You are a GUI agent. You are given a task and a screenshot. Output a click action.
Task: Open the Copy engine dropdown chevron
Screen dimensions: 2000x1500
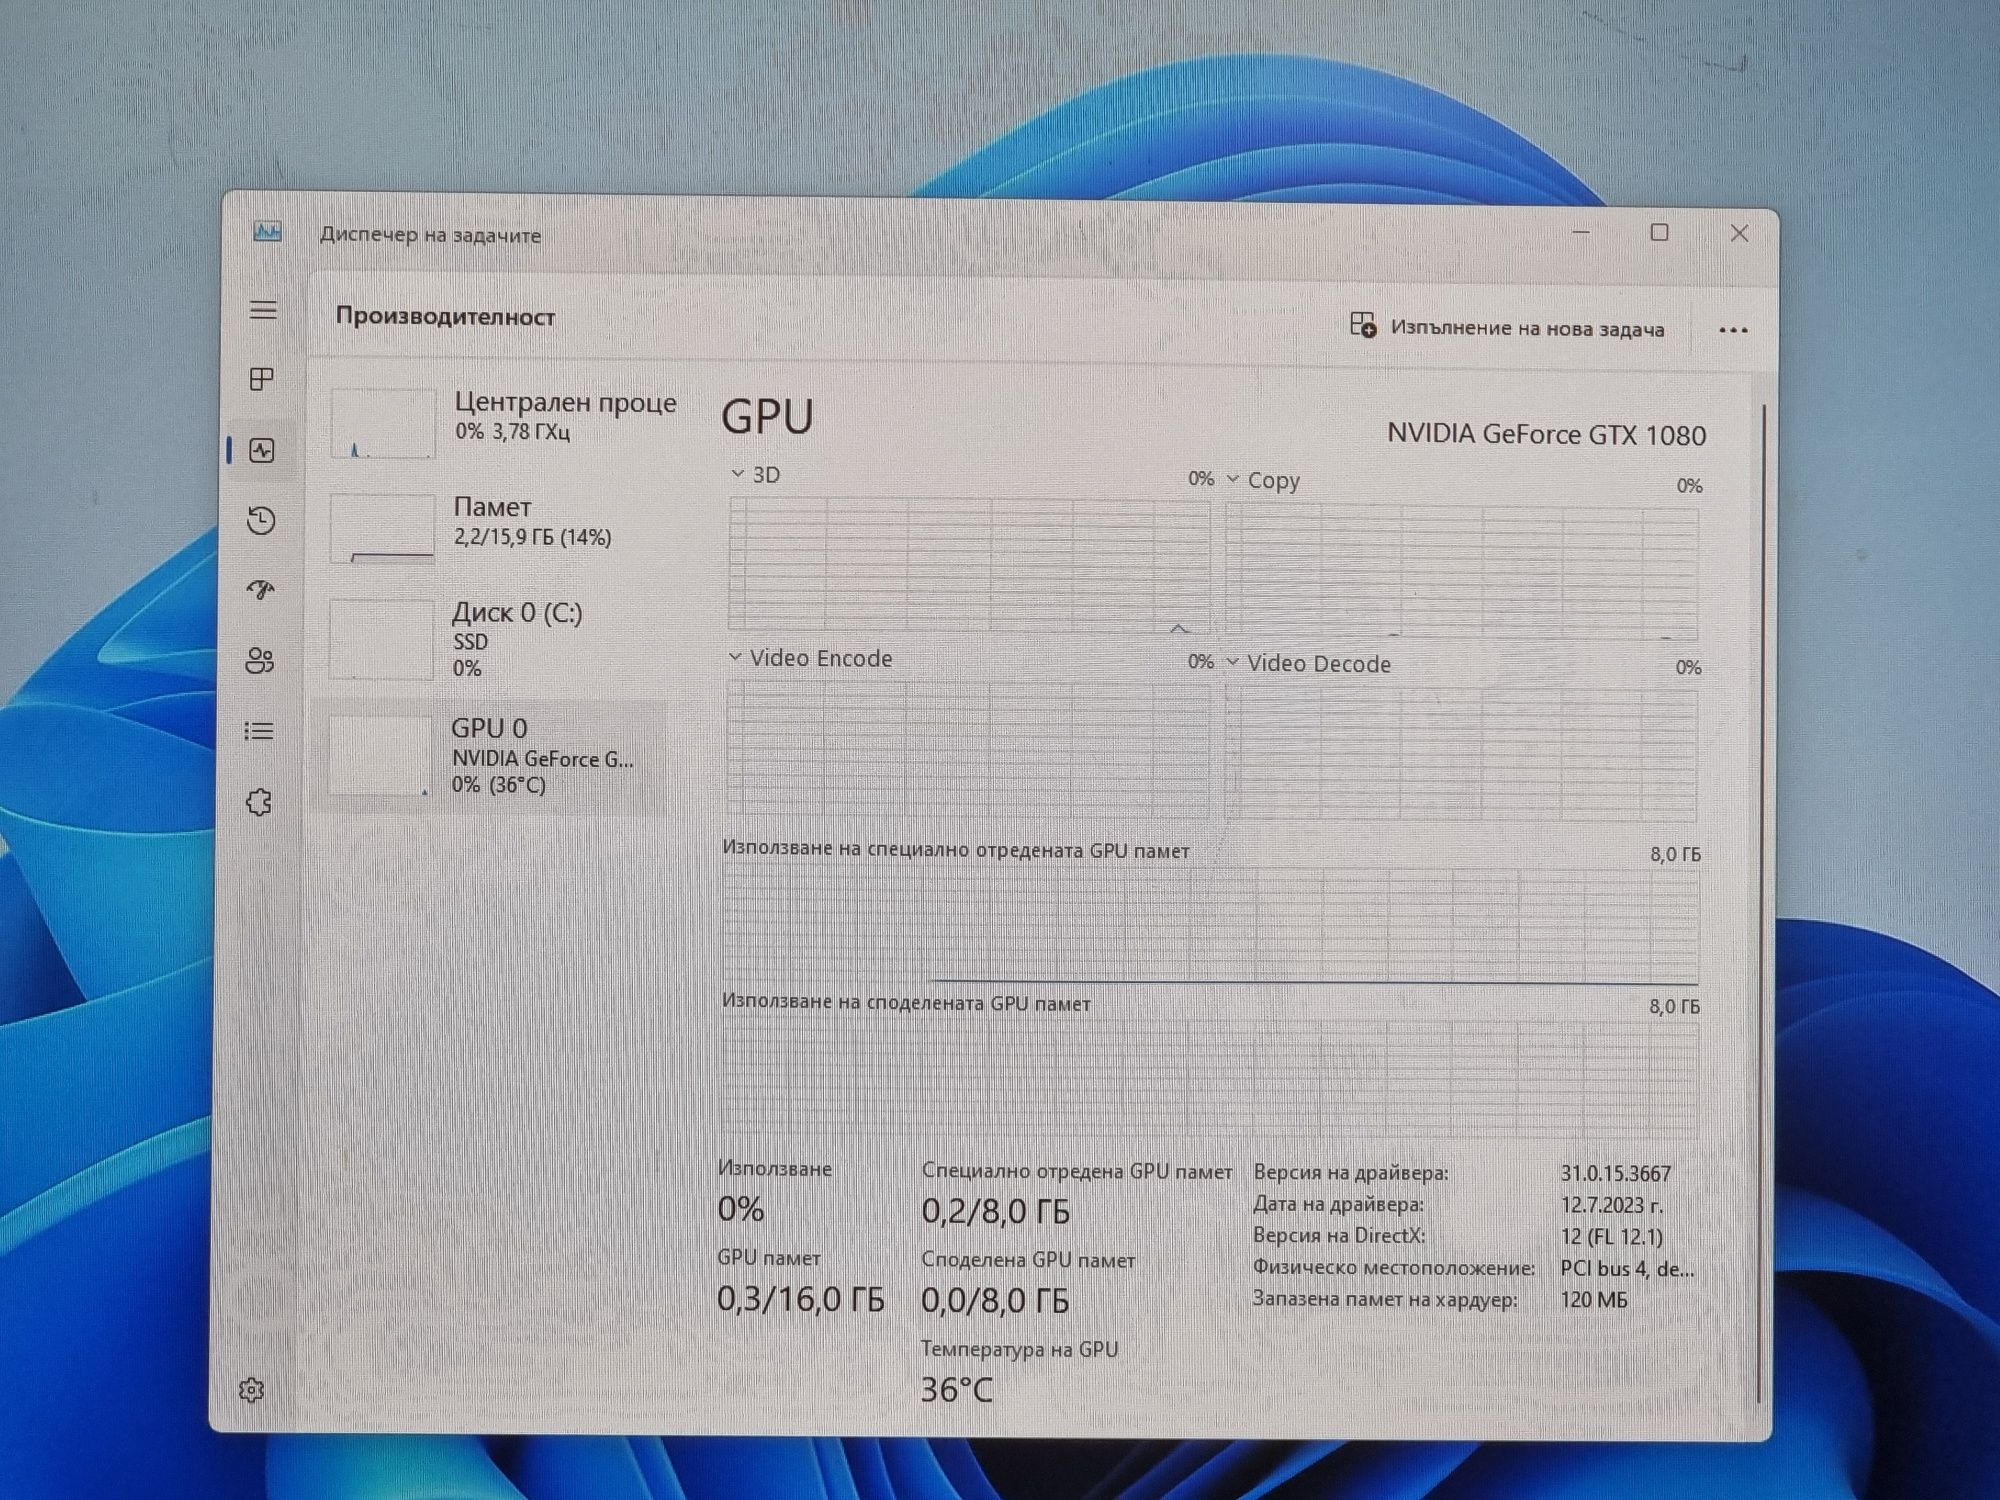pos(1233,479)
